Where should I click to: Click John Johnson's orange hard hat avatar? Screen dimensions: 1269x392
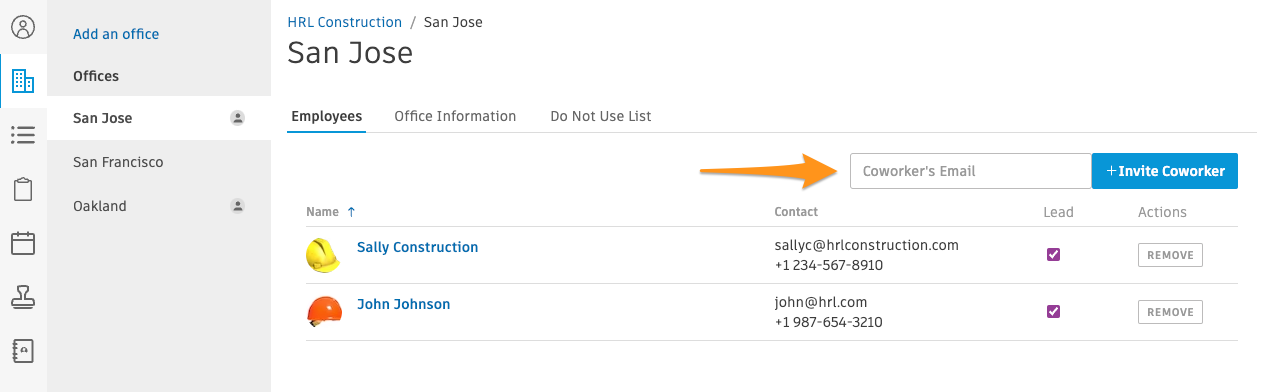click(323, 312)
